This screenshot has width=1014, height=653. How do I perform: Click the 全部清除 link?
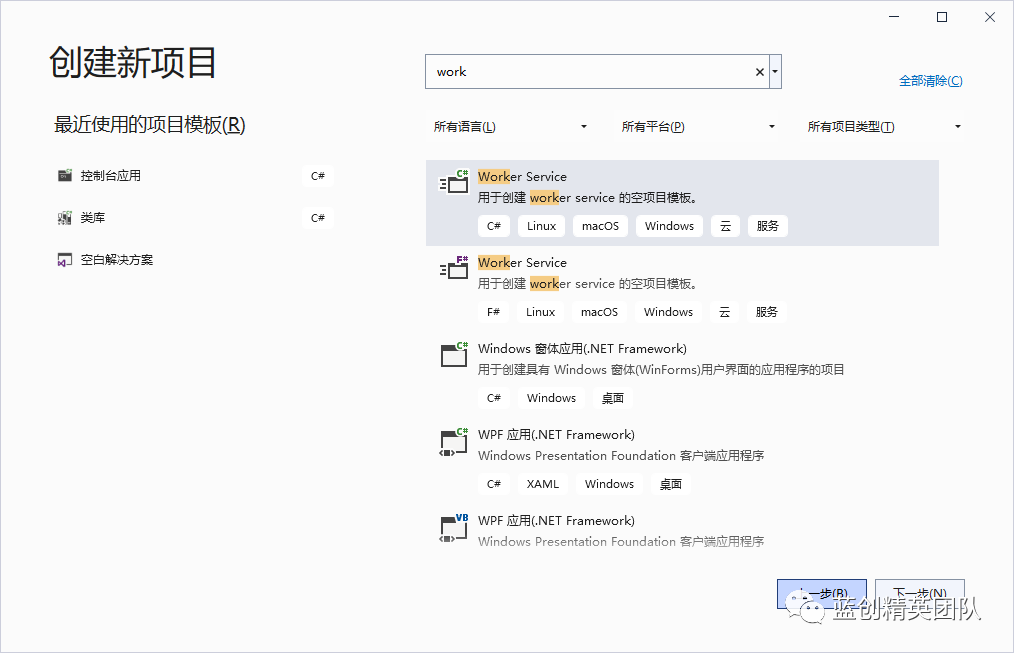tap(931, 81)
